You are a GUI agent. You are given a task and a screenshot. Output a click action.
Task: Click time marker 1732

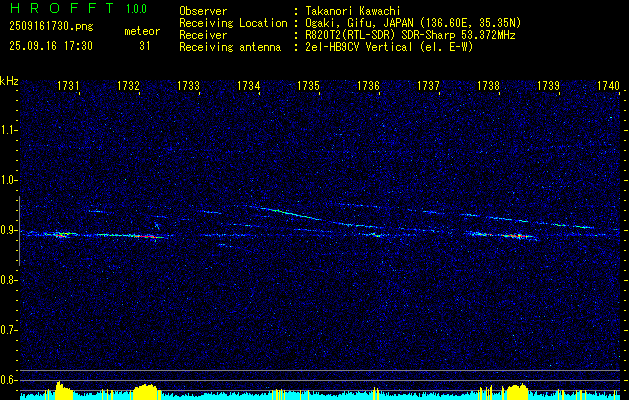[x=128, y=86]
